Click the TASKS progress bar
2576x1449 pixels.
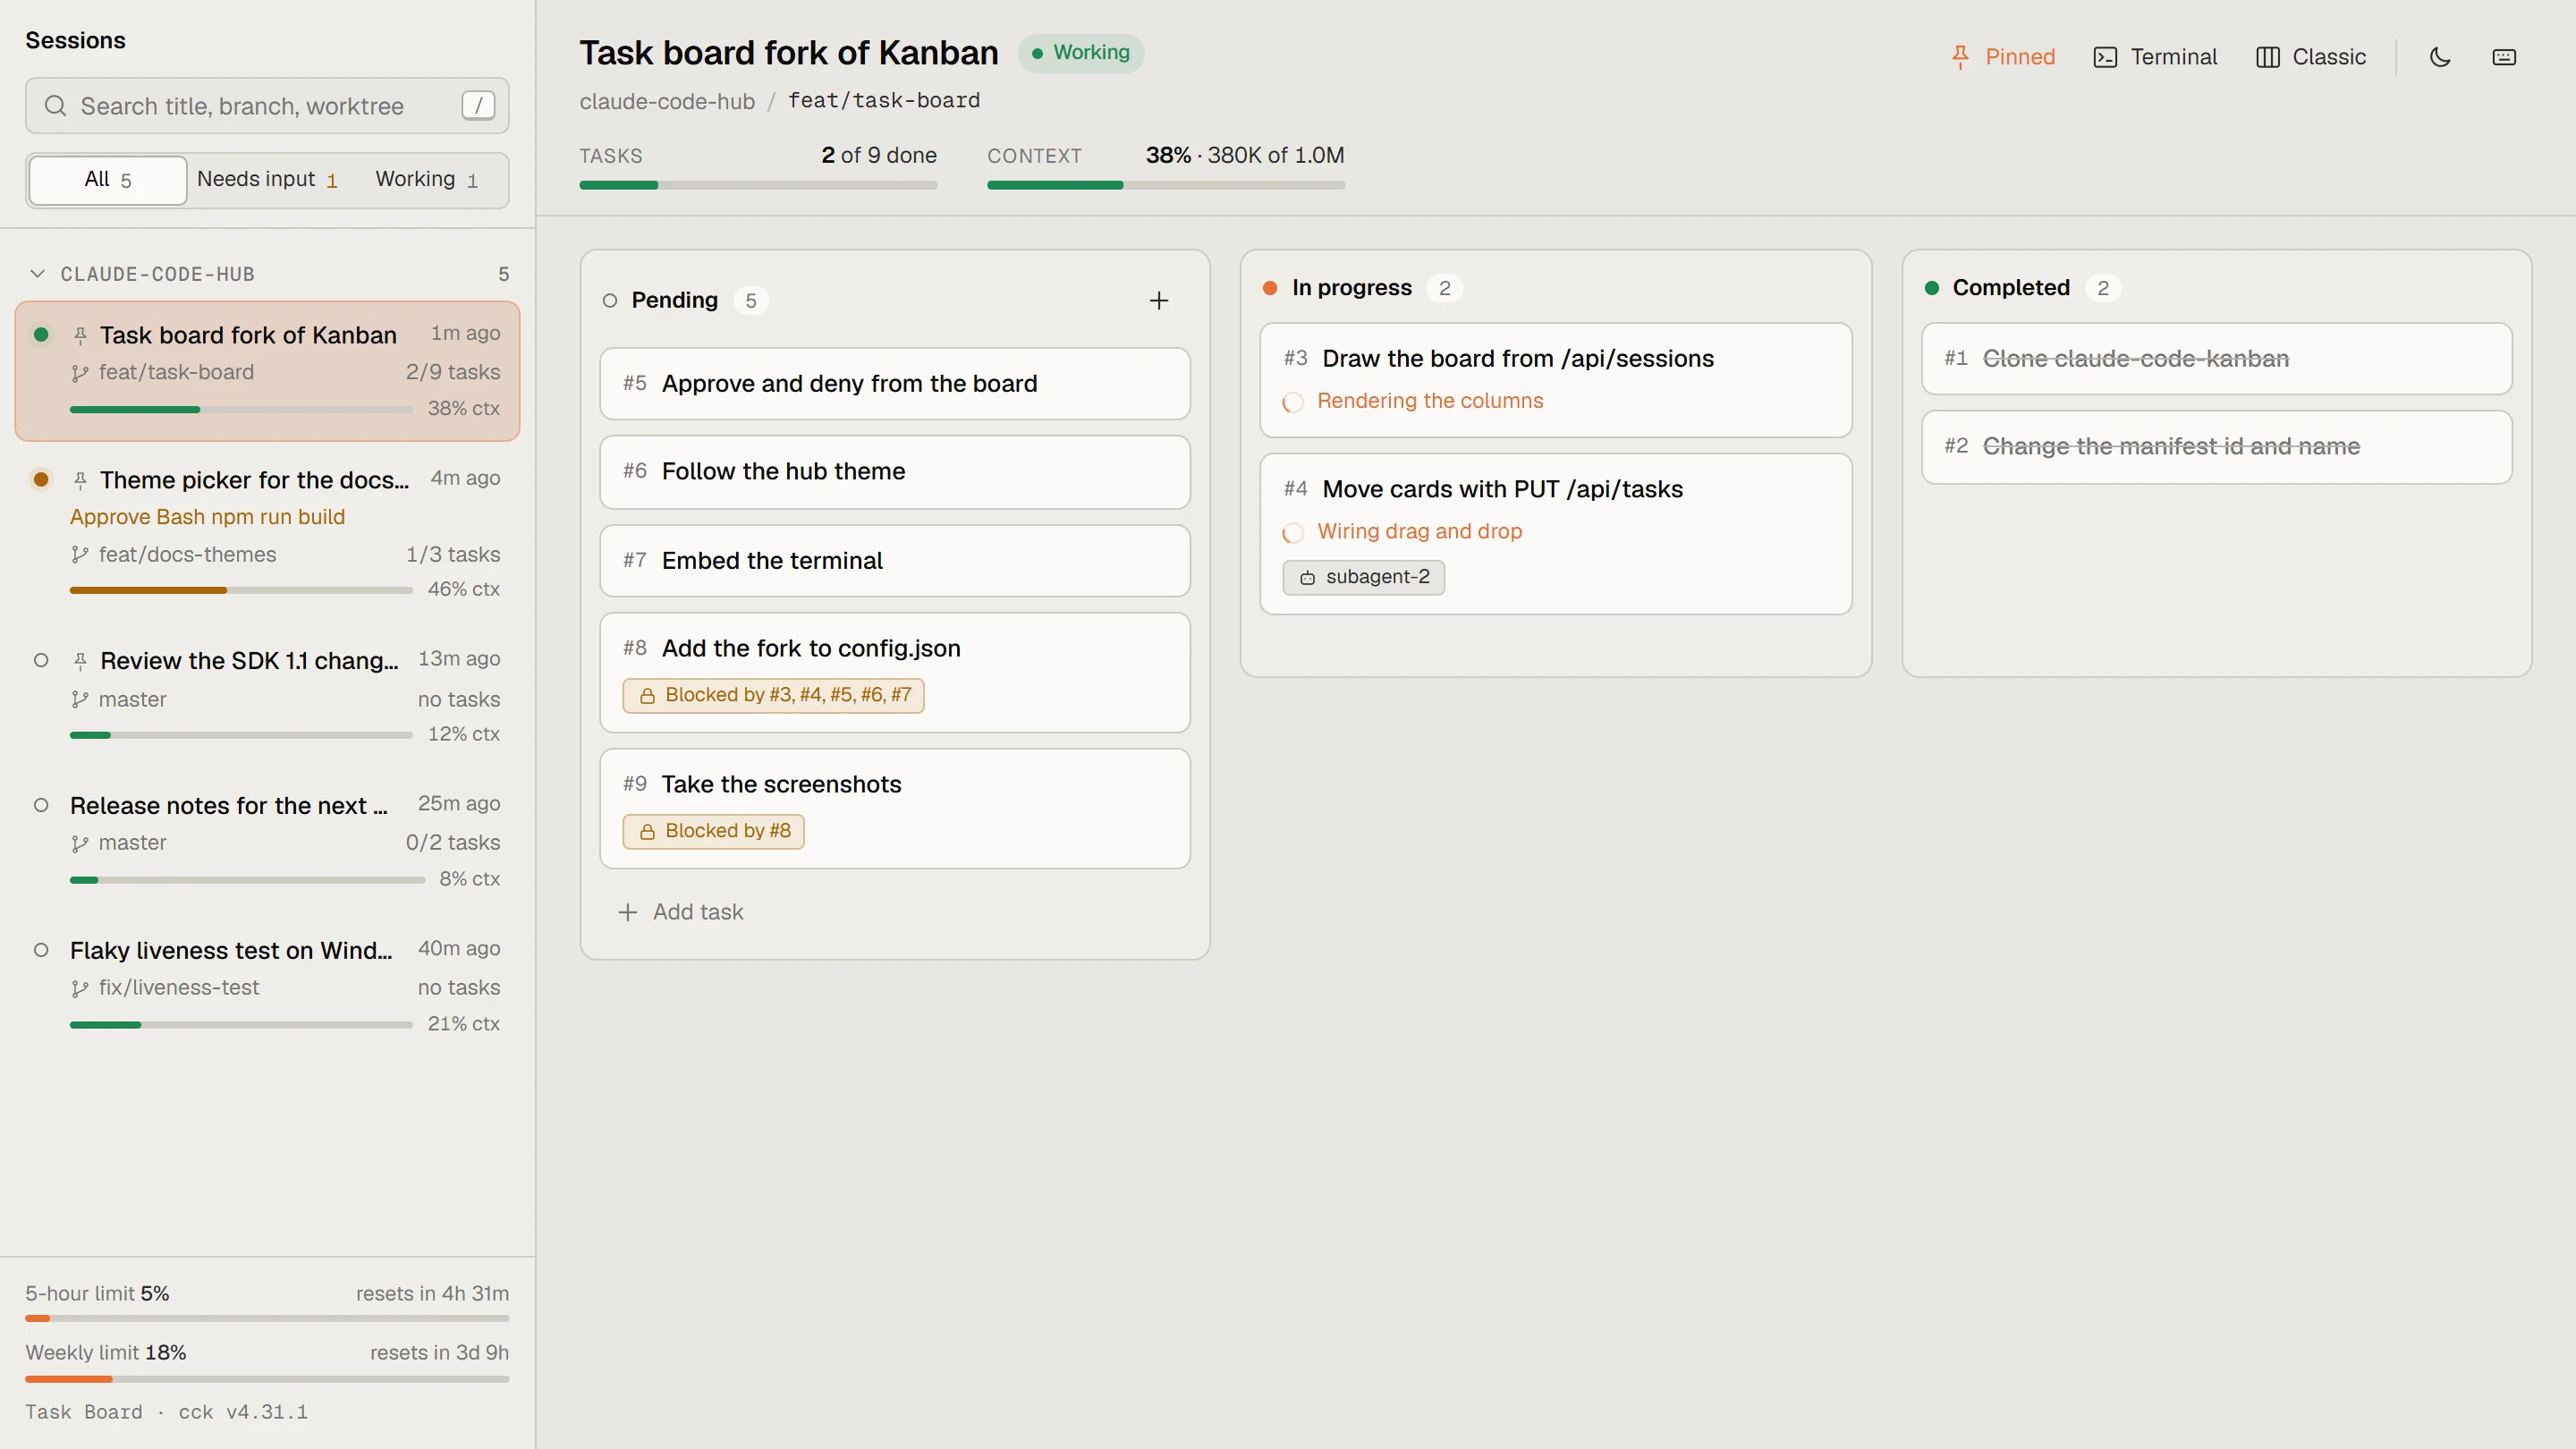(x=758, y=185)
